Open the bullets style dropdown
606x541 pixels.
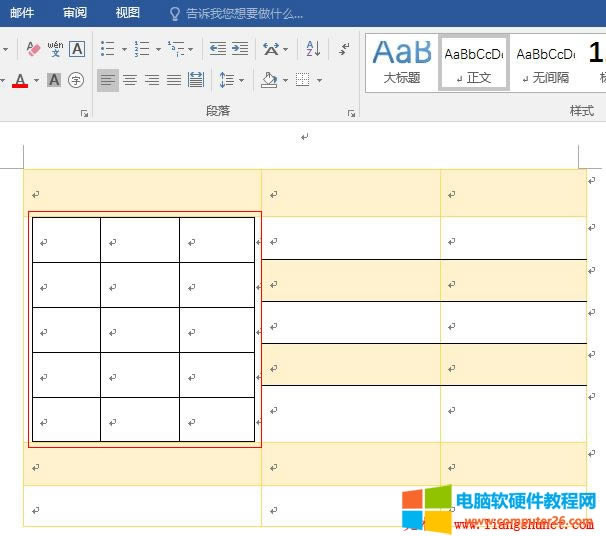(x=124, y=49)
